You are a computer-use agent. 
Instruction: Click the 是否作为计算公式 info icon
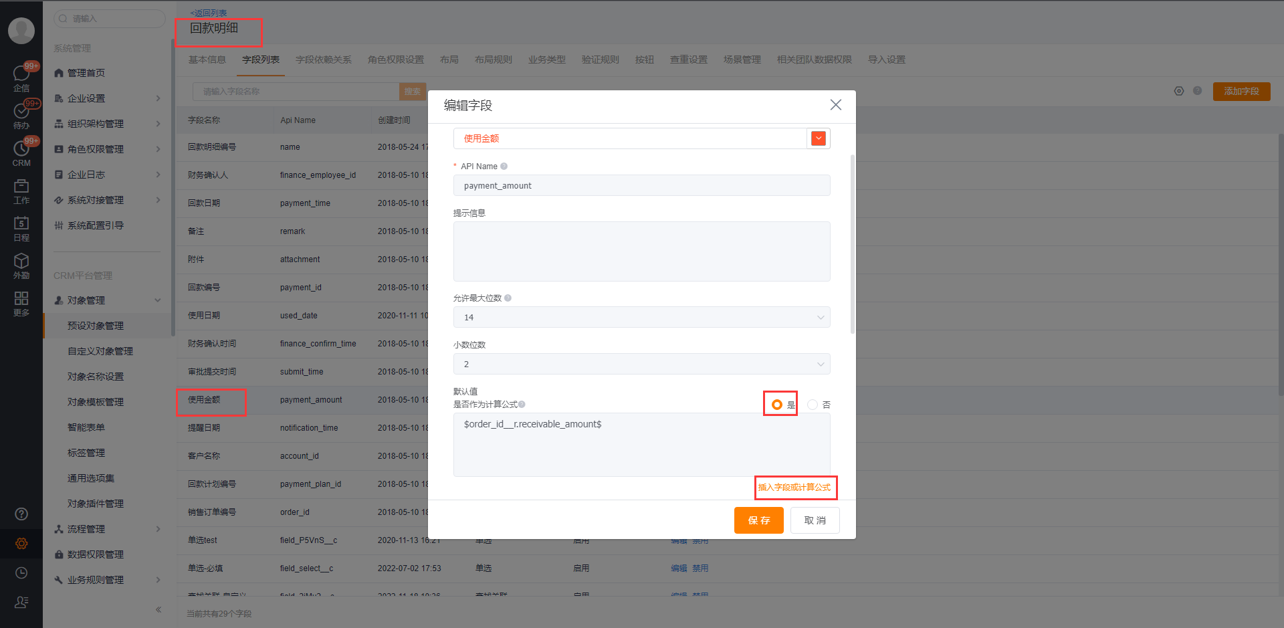pos(522,404)
